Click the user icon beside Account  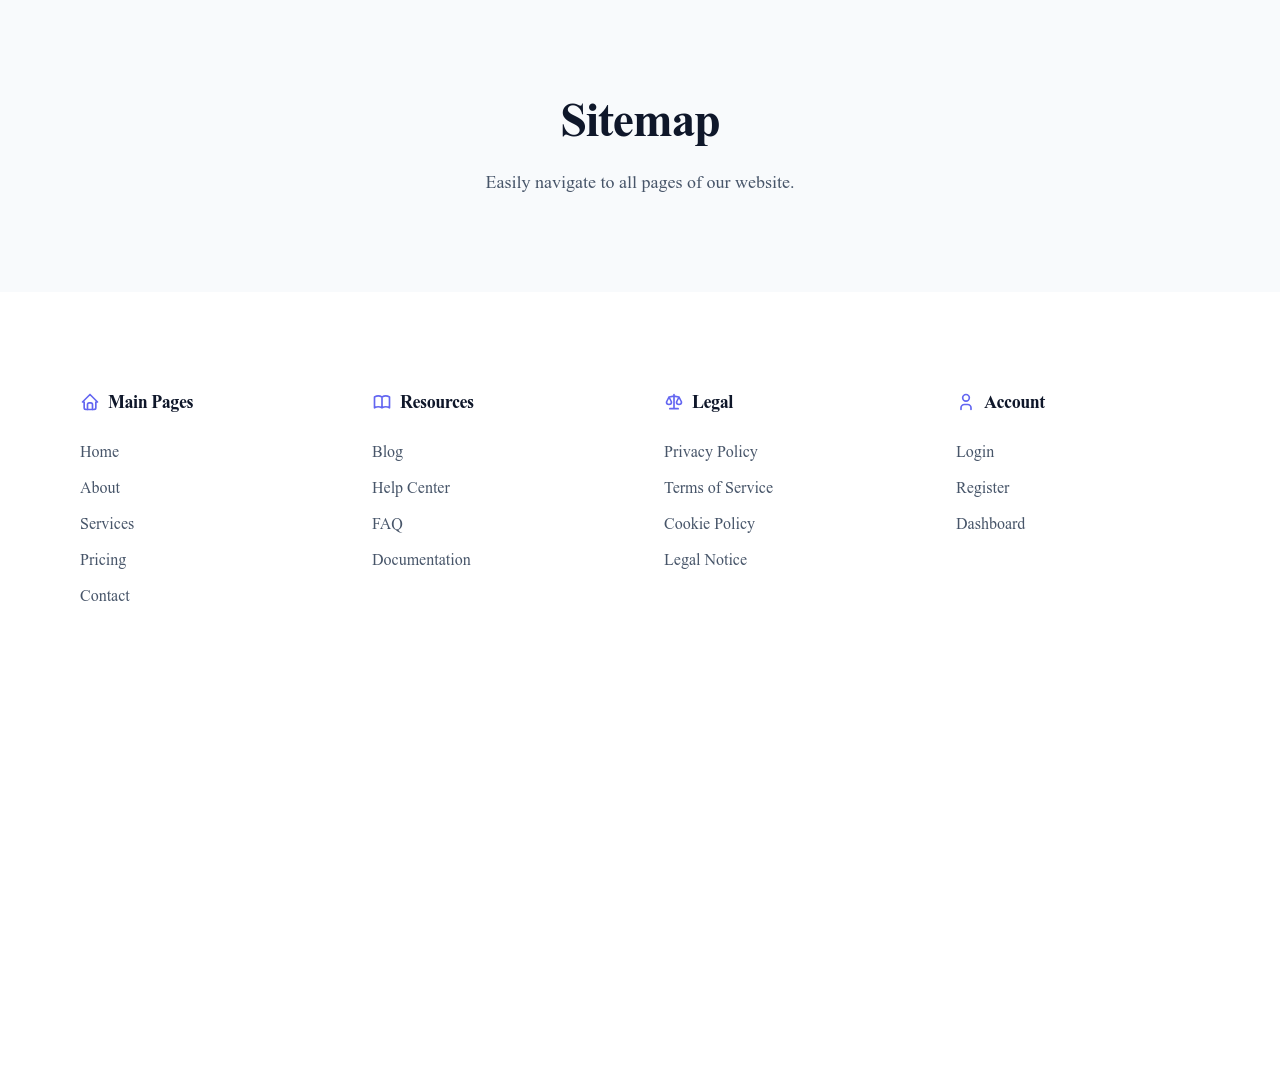coord(966,402)
